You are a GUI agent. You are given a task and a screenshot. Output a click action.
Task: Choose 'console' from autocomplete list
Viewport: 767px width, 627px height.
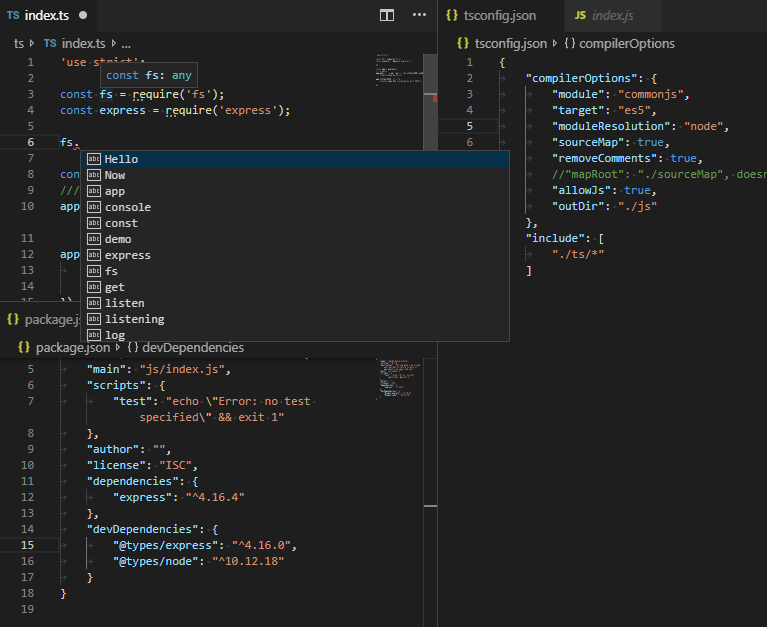click(x=295, y=207)
